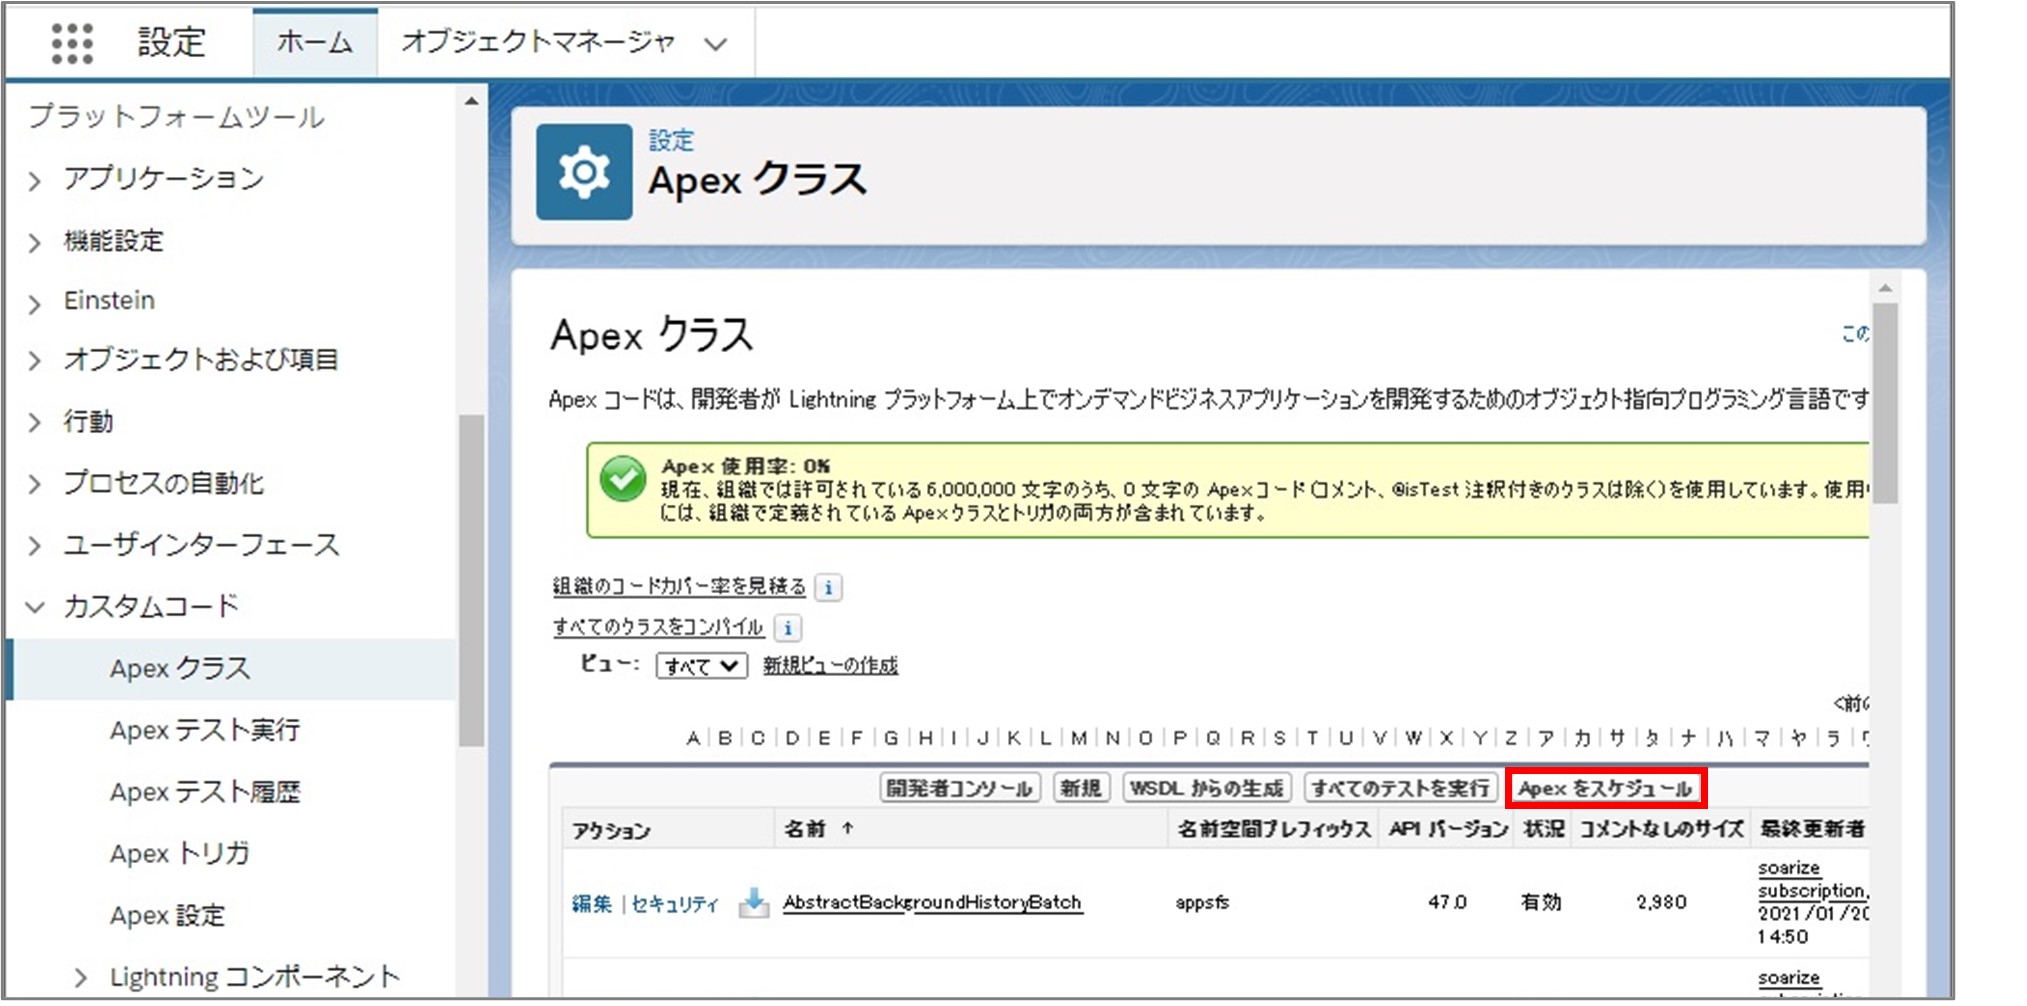Open Apex トリガ in sidebar
Screen dimensions: 2027x1006
point(180,853)
